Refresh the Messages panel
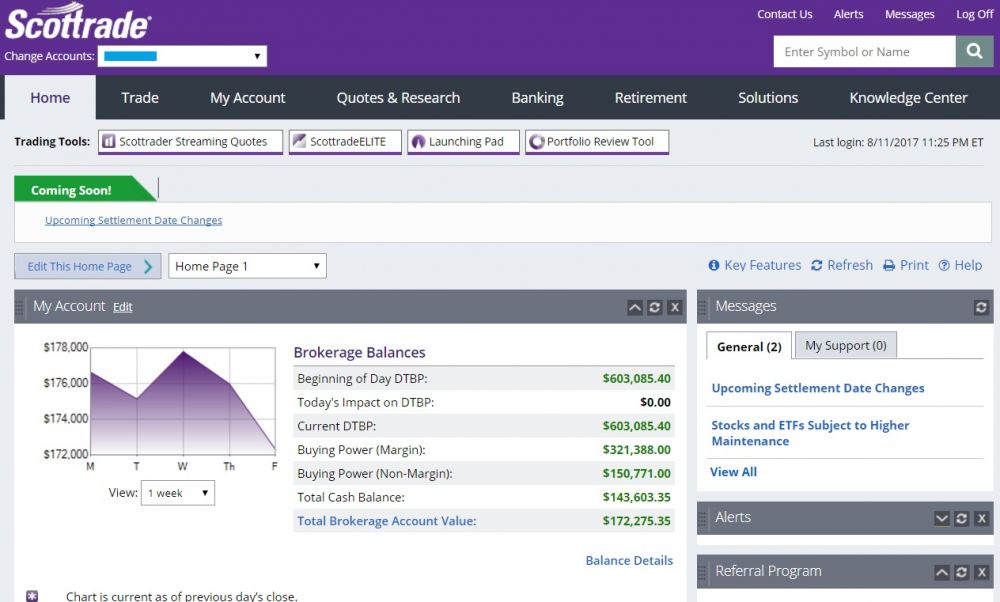 pyautogui.click(x=981, y=307)
